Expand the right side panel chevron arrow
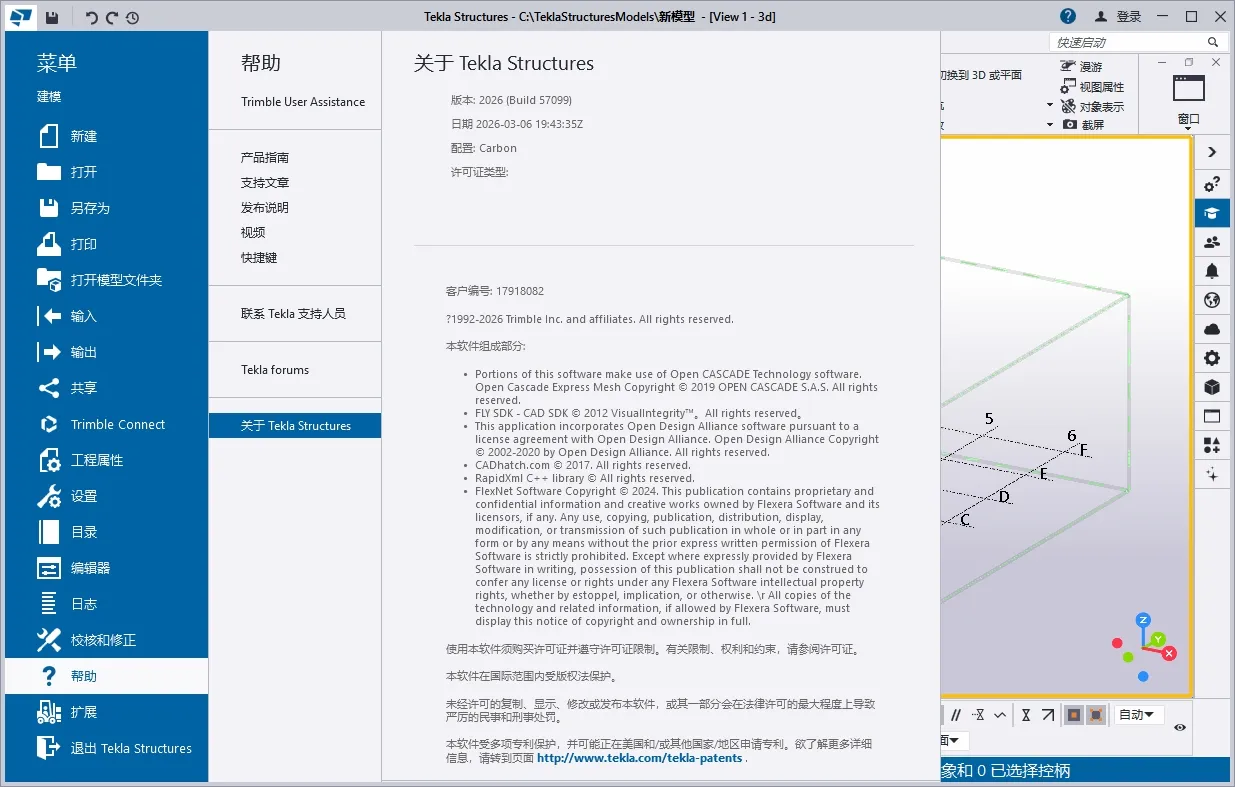Screen dimensions: 1235x787 point(1211,152)
